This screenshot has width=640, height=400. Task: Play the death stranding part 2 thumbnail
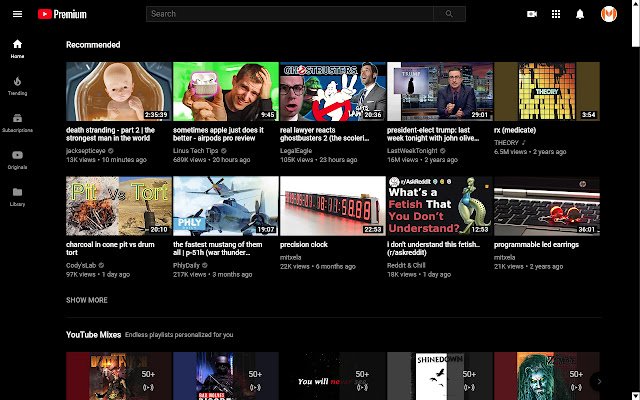click(x=119, y=91)
